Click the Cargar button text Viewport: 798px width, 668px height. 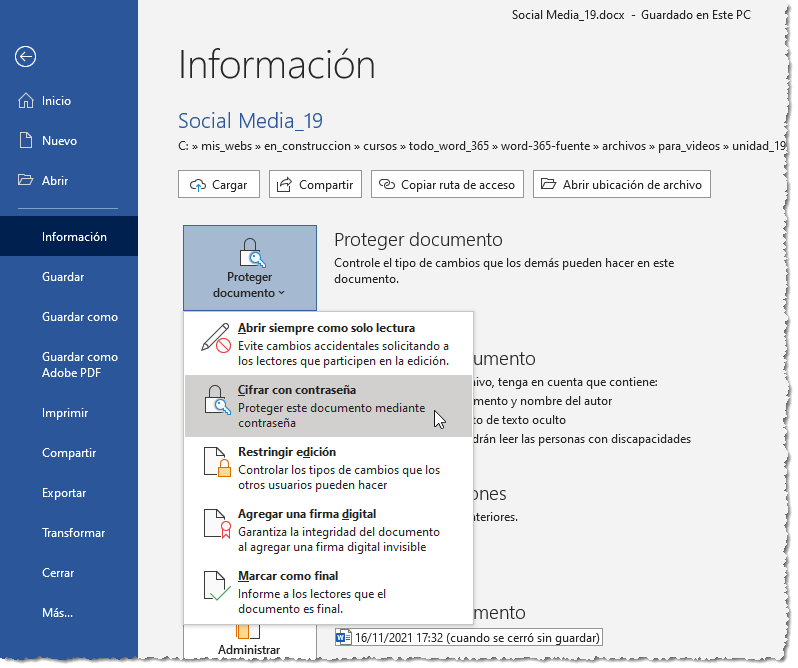pyautogui.click(x=230, y=185)
